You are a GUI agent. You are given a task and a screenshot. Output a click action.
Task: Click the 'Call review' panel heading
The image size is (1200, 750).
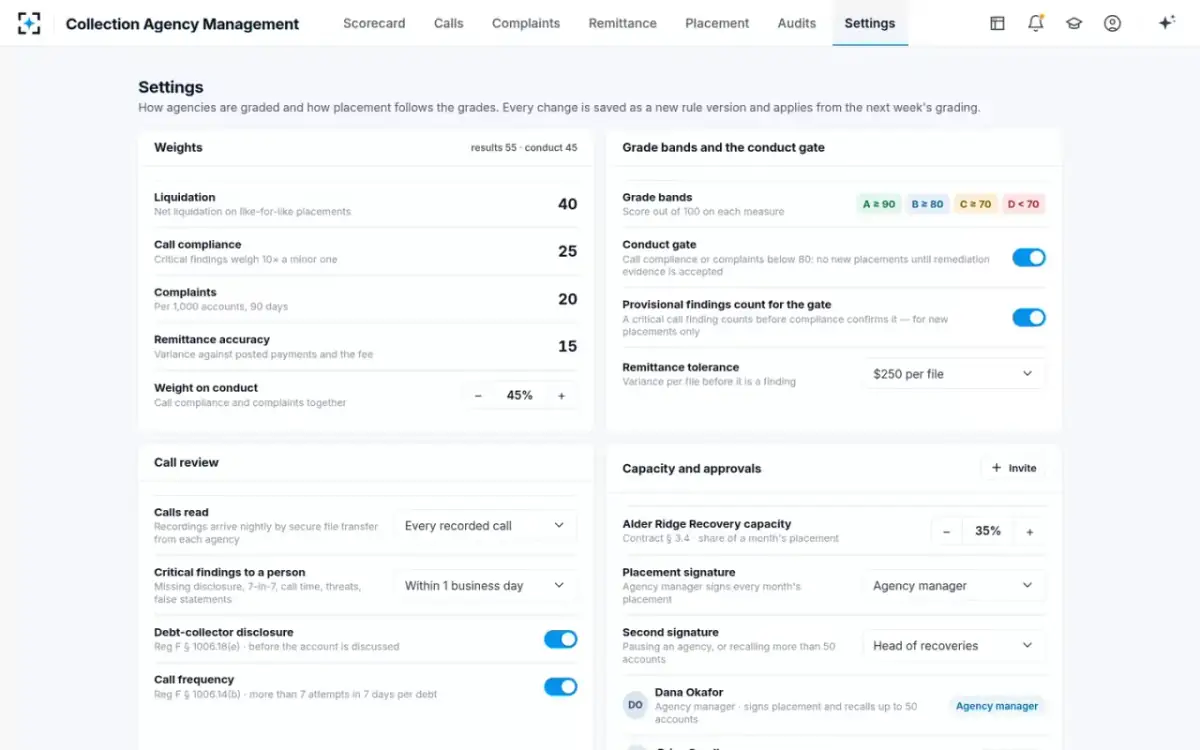coord(186,462)
